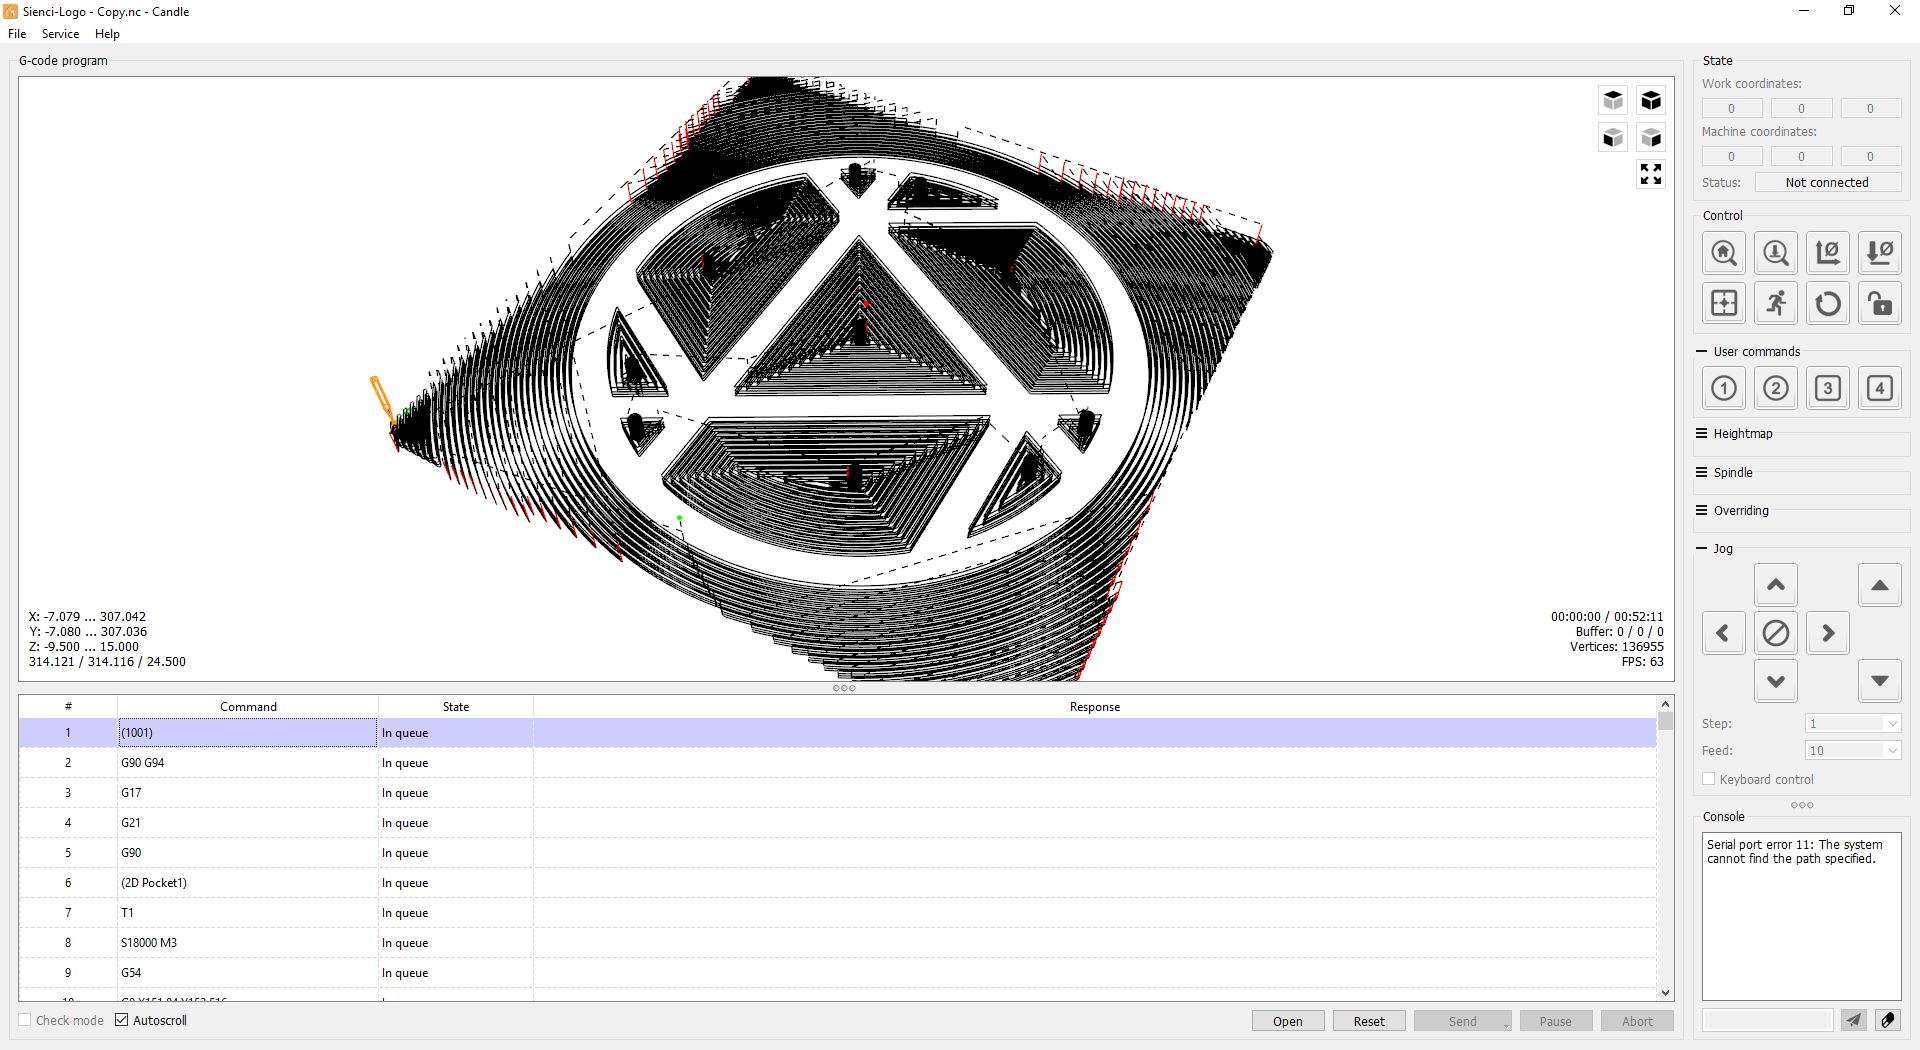1920x1050 pixels.
Task: Jog X axis right
Action: click(x=1828, y=633)
